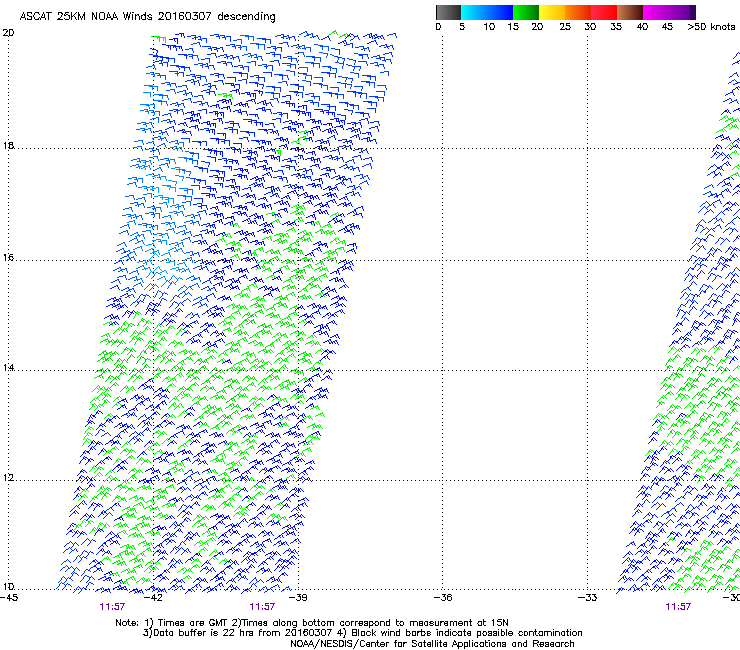Click the longitude label -39
The image size is (740, 650).
coord(298,598)
